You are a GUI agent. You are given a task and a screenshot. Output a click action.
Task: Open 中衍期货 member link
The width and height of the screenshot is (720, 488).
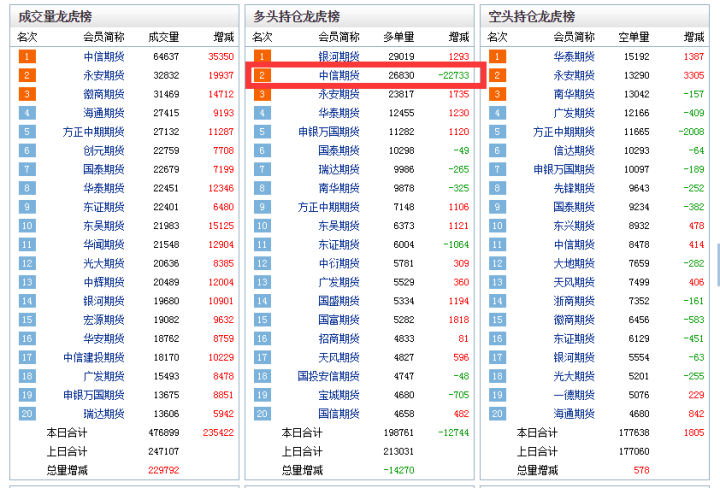click(x=339, y=263)
